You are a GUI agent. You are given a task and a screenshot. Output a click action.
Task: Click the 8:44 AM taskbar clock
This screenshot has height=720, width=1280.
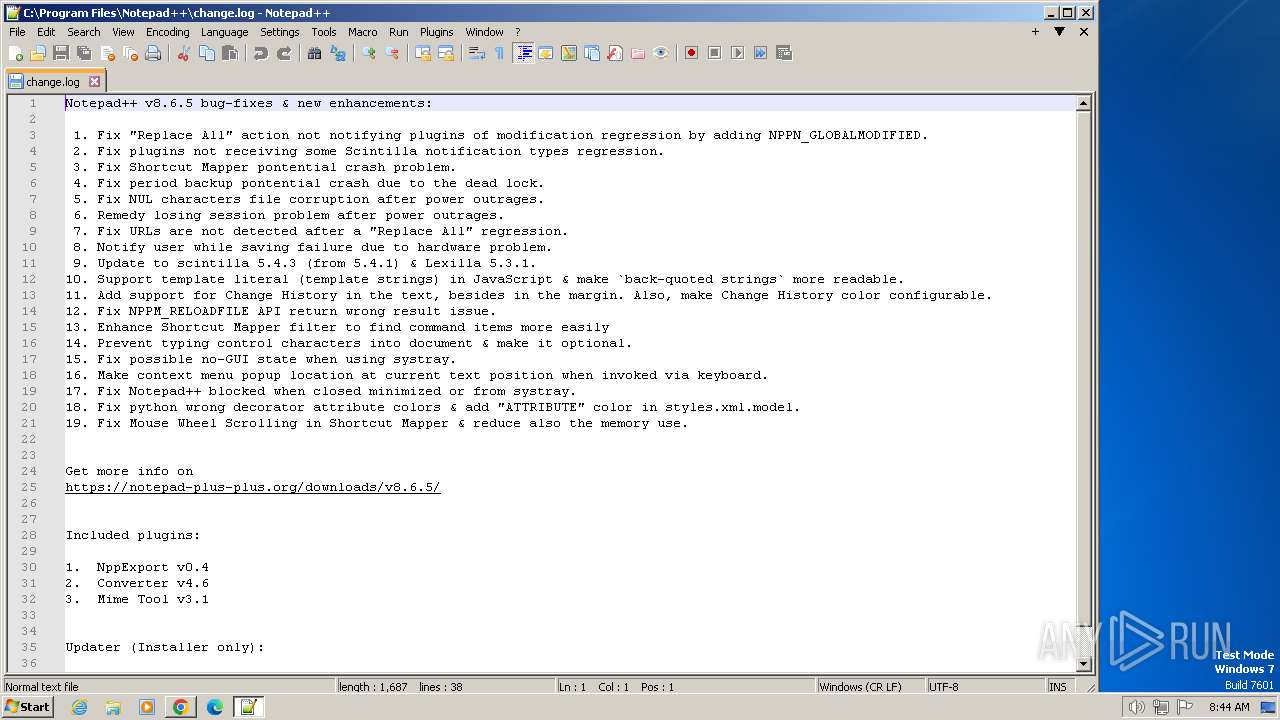(x=1229, y=707)
